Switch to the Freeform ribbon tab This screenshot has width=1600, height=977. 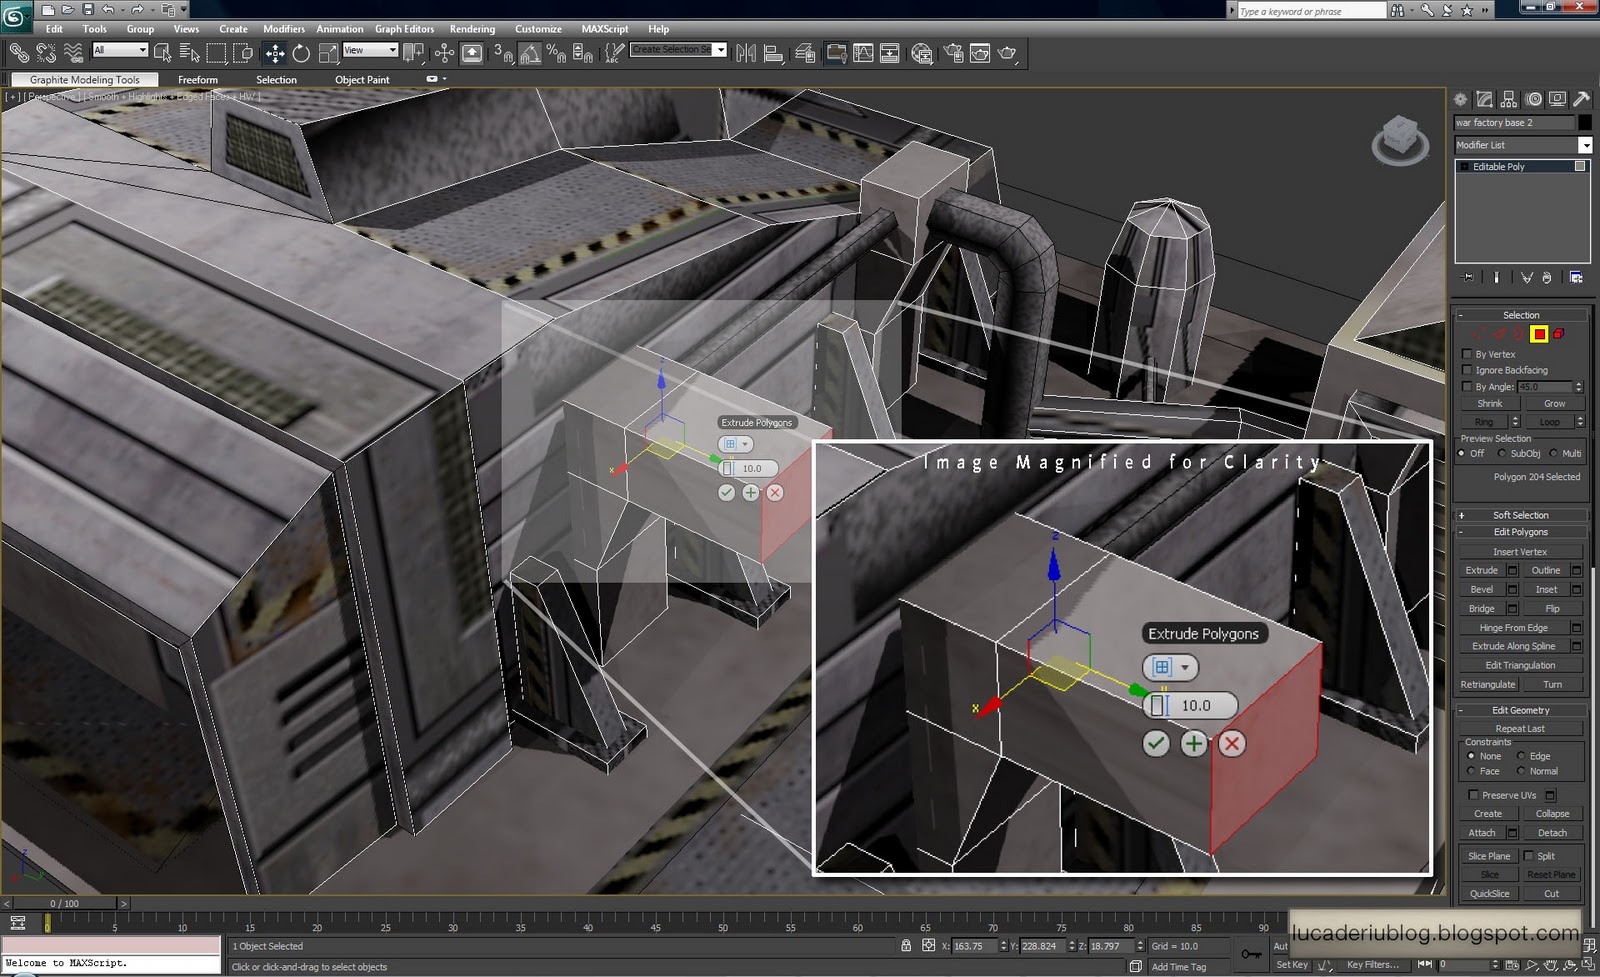click(x=197, y=80)
